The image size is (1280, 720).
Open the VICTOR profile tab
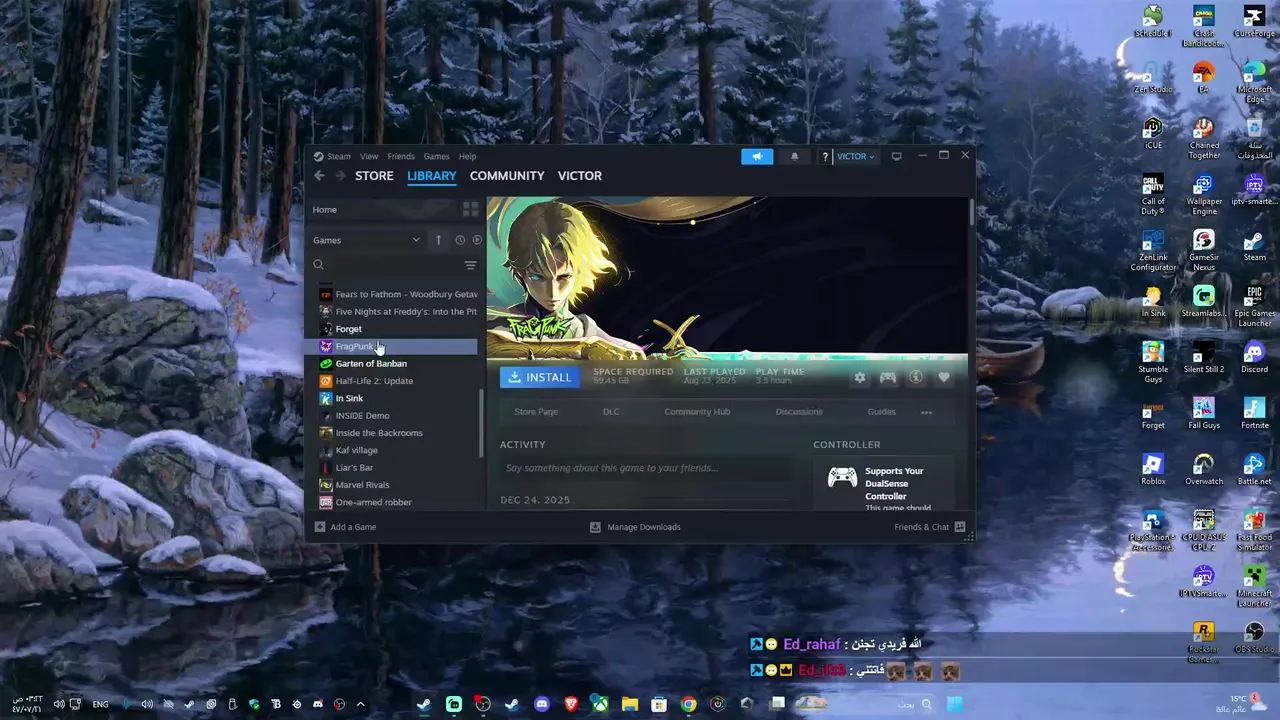[580, 176]
